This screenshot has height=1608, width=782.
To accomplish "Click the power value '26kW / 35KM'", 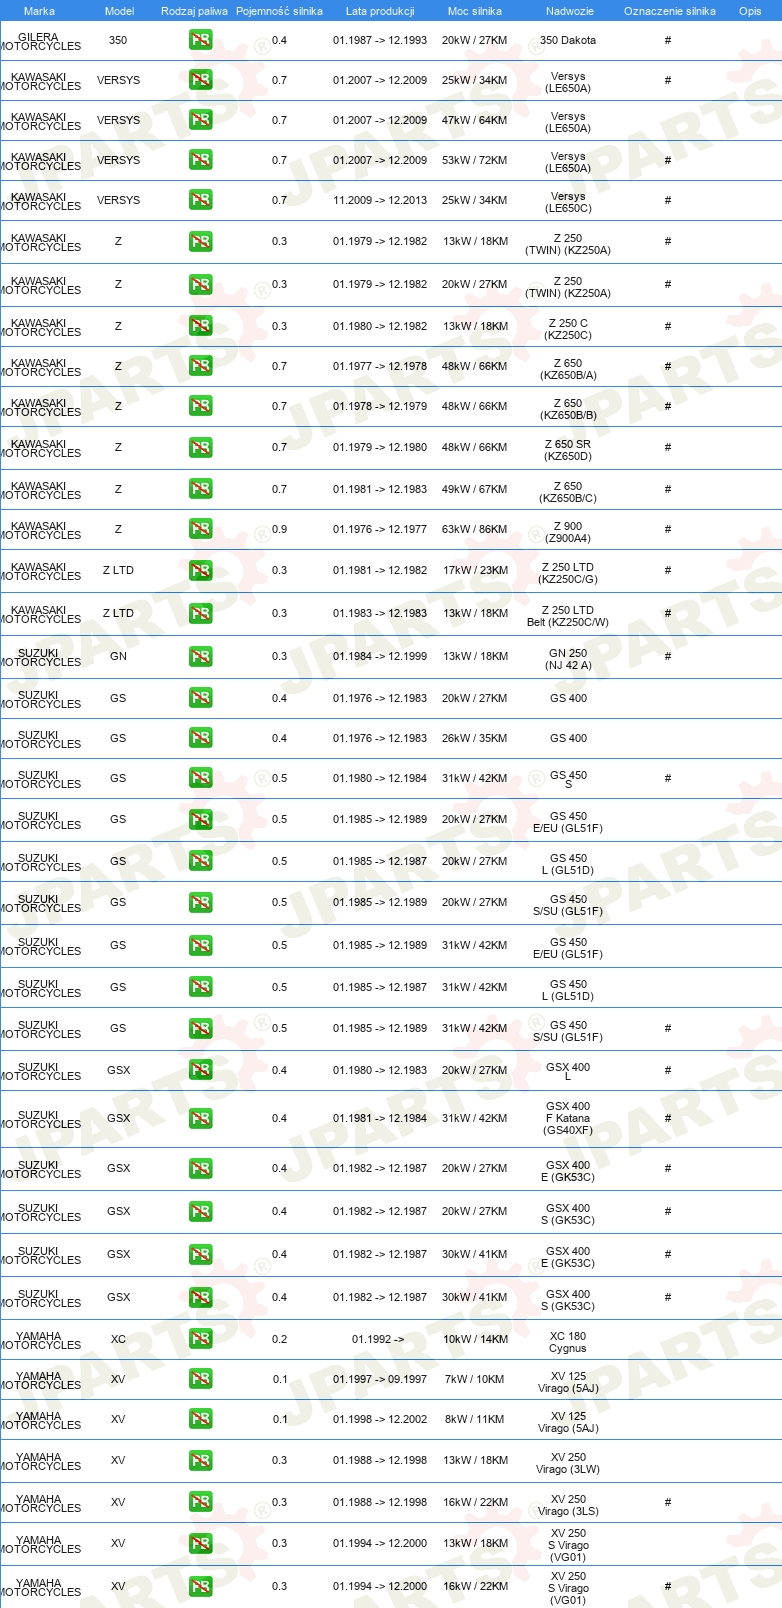I will pyautogui.click(x=475, y=738).
